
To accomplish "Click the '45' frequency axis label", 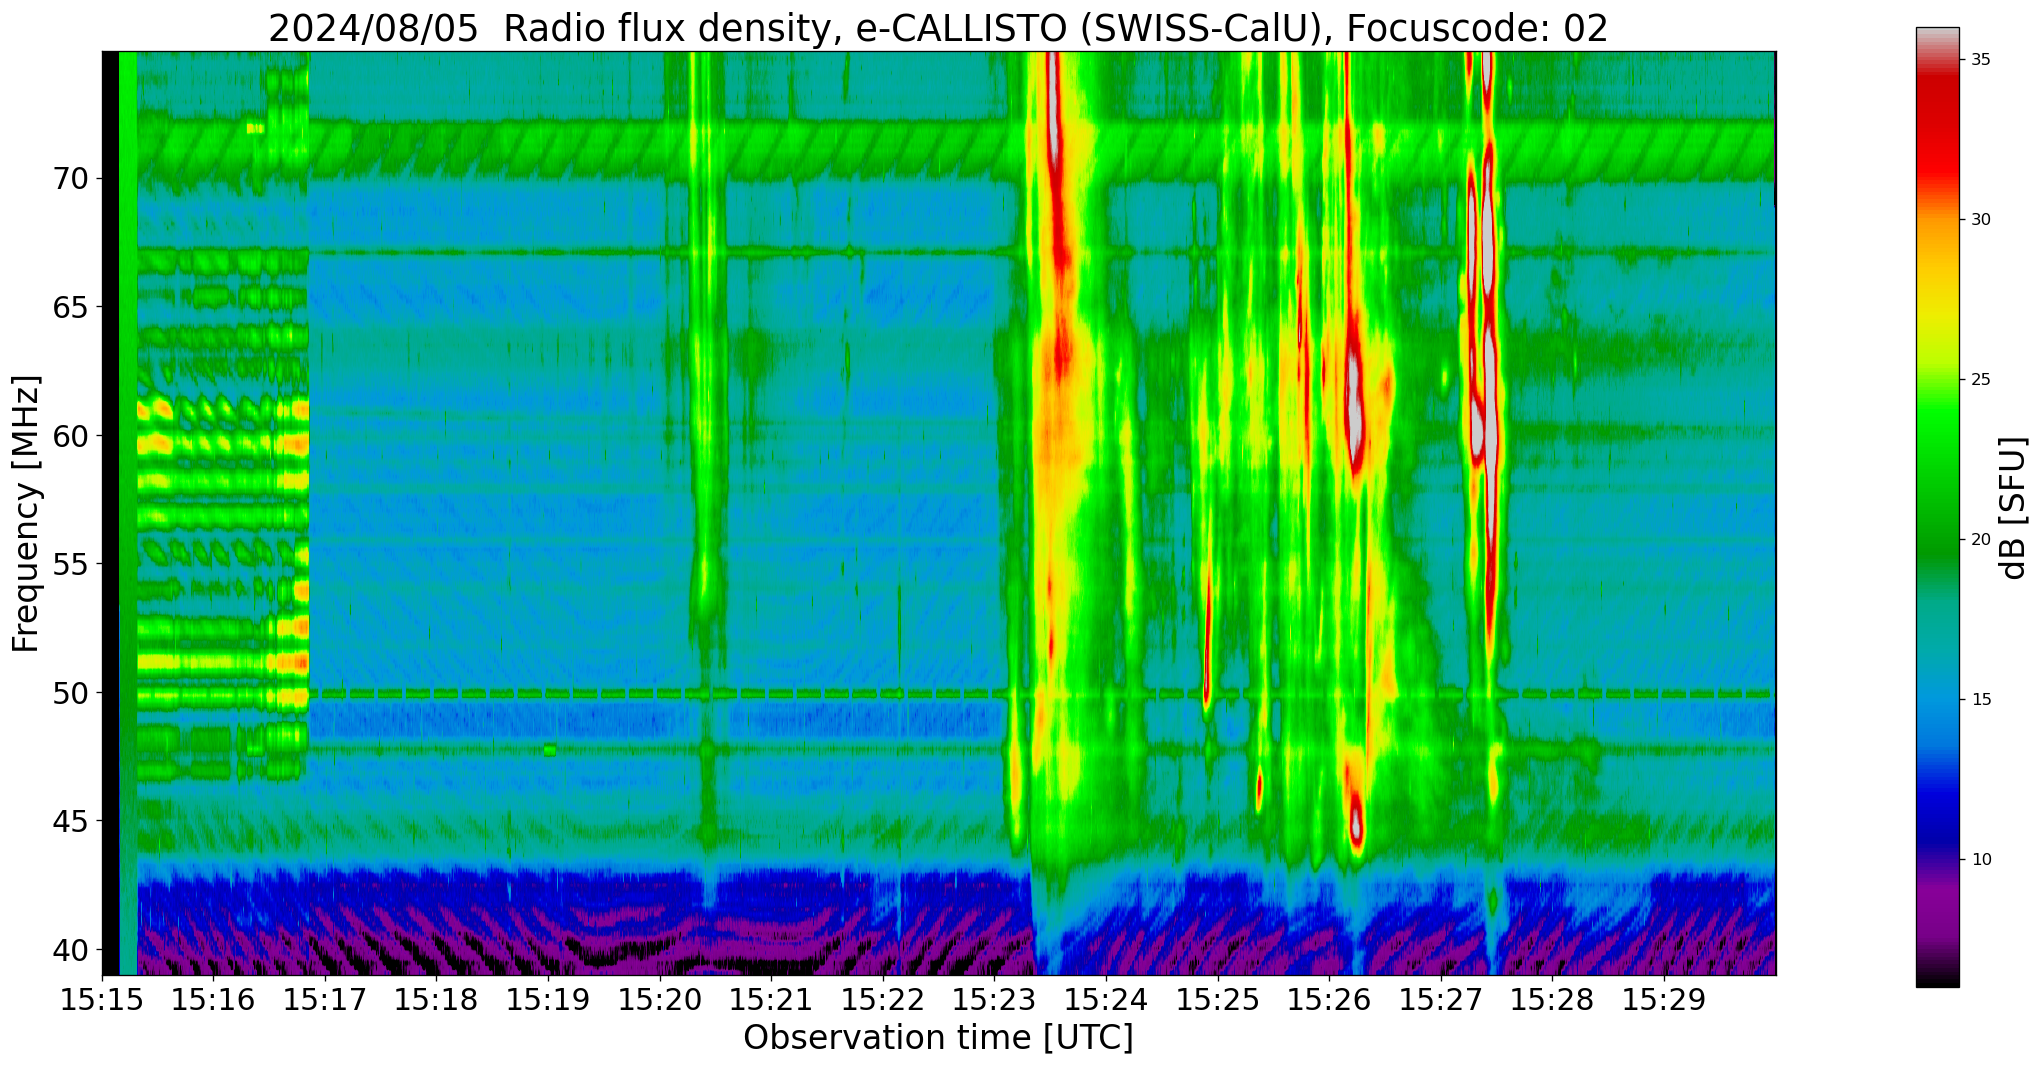I will [70, 821].
